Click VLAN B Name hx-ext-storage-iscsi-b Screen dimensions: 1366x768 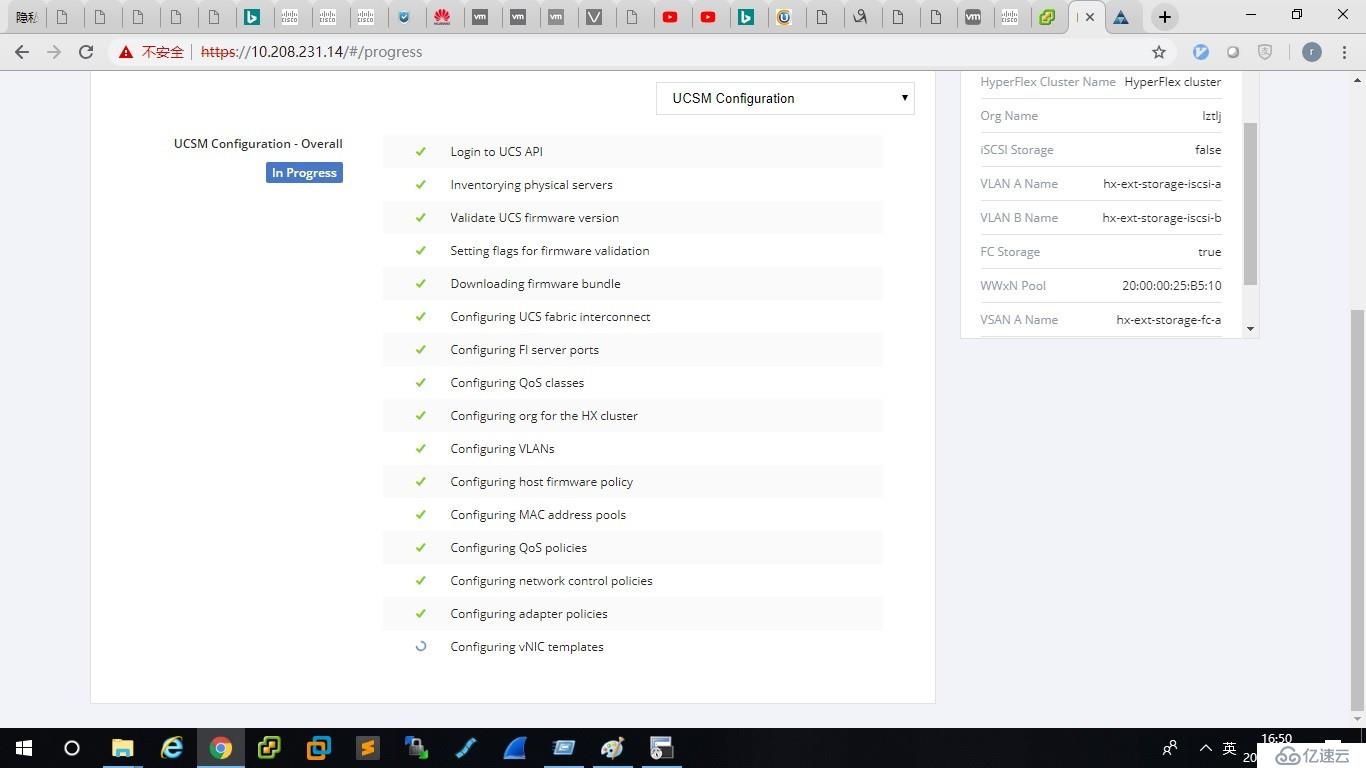[x=1162, y=218]
